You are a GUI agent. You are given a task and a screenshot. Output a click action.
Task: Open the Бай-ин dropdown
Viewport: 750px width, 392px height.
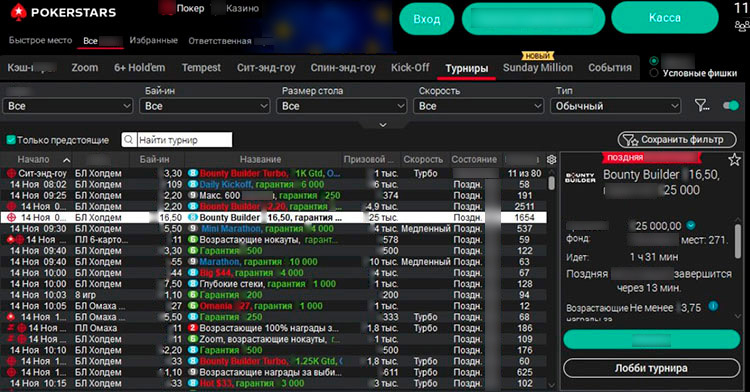[204, 106]
